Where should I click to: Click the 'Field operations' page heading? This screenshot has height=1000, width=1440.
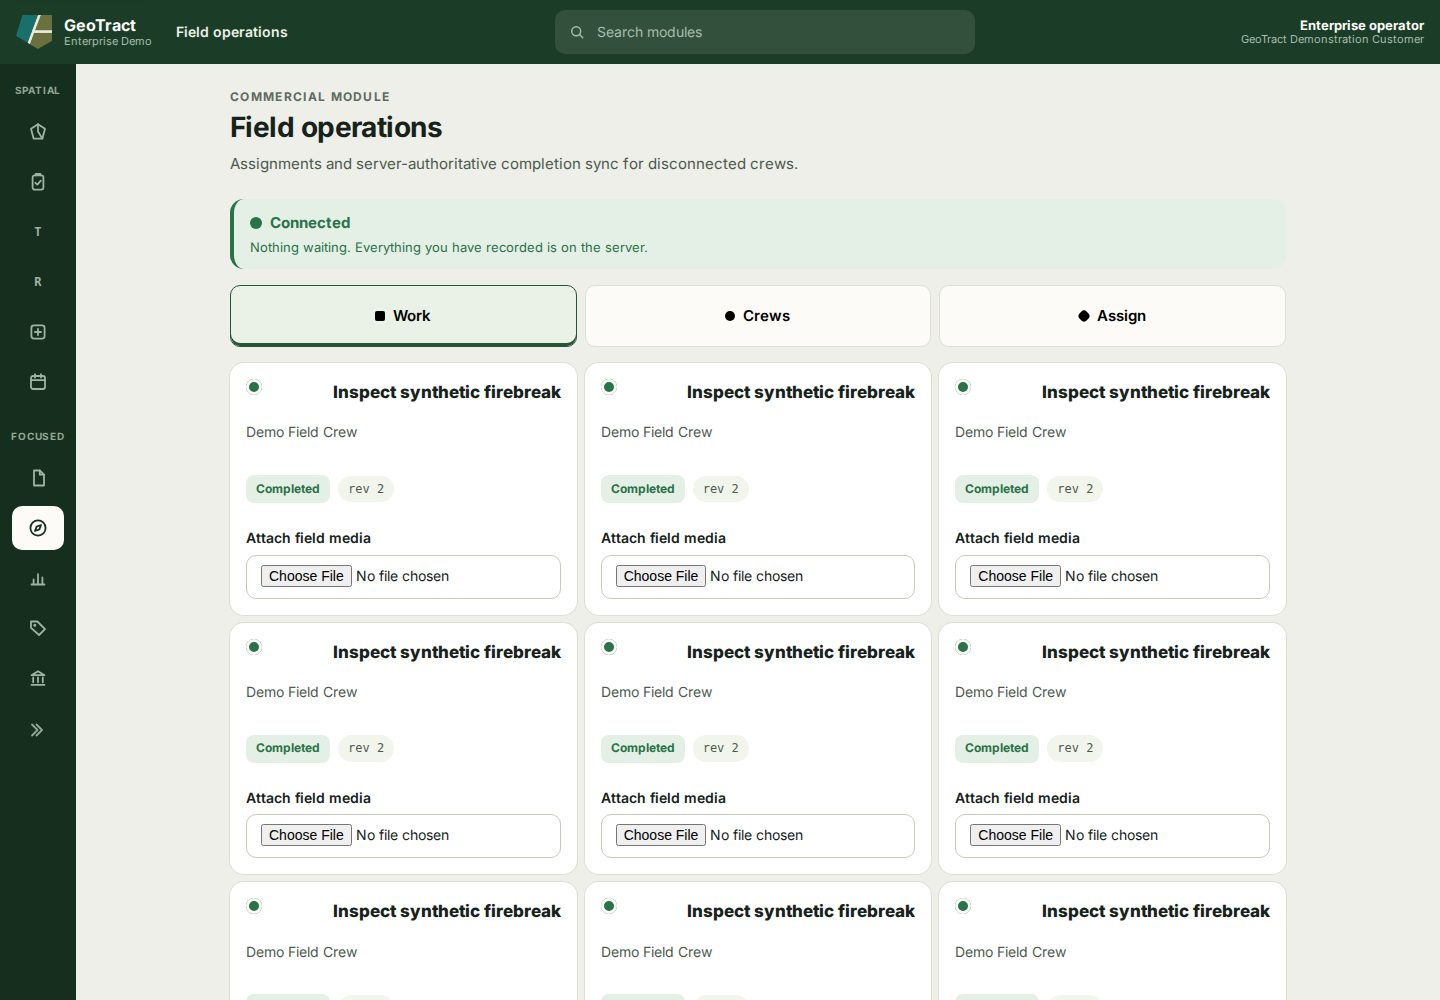point(336,127)
